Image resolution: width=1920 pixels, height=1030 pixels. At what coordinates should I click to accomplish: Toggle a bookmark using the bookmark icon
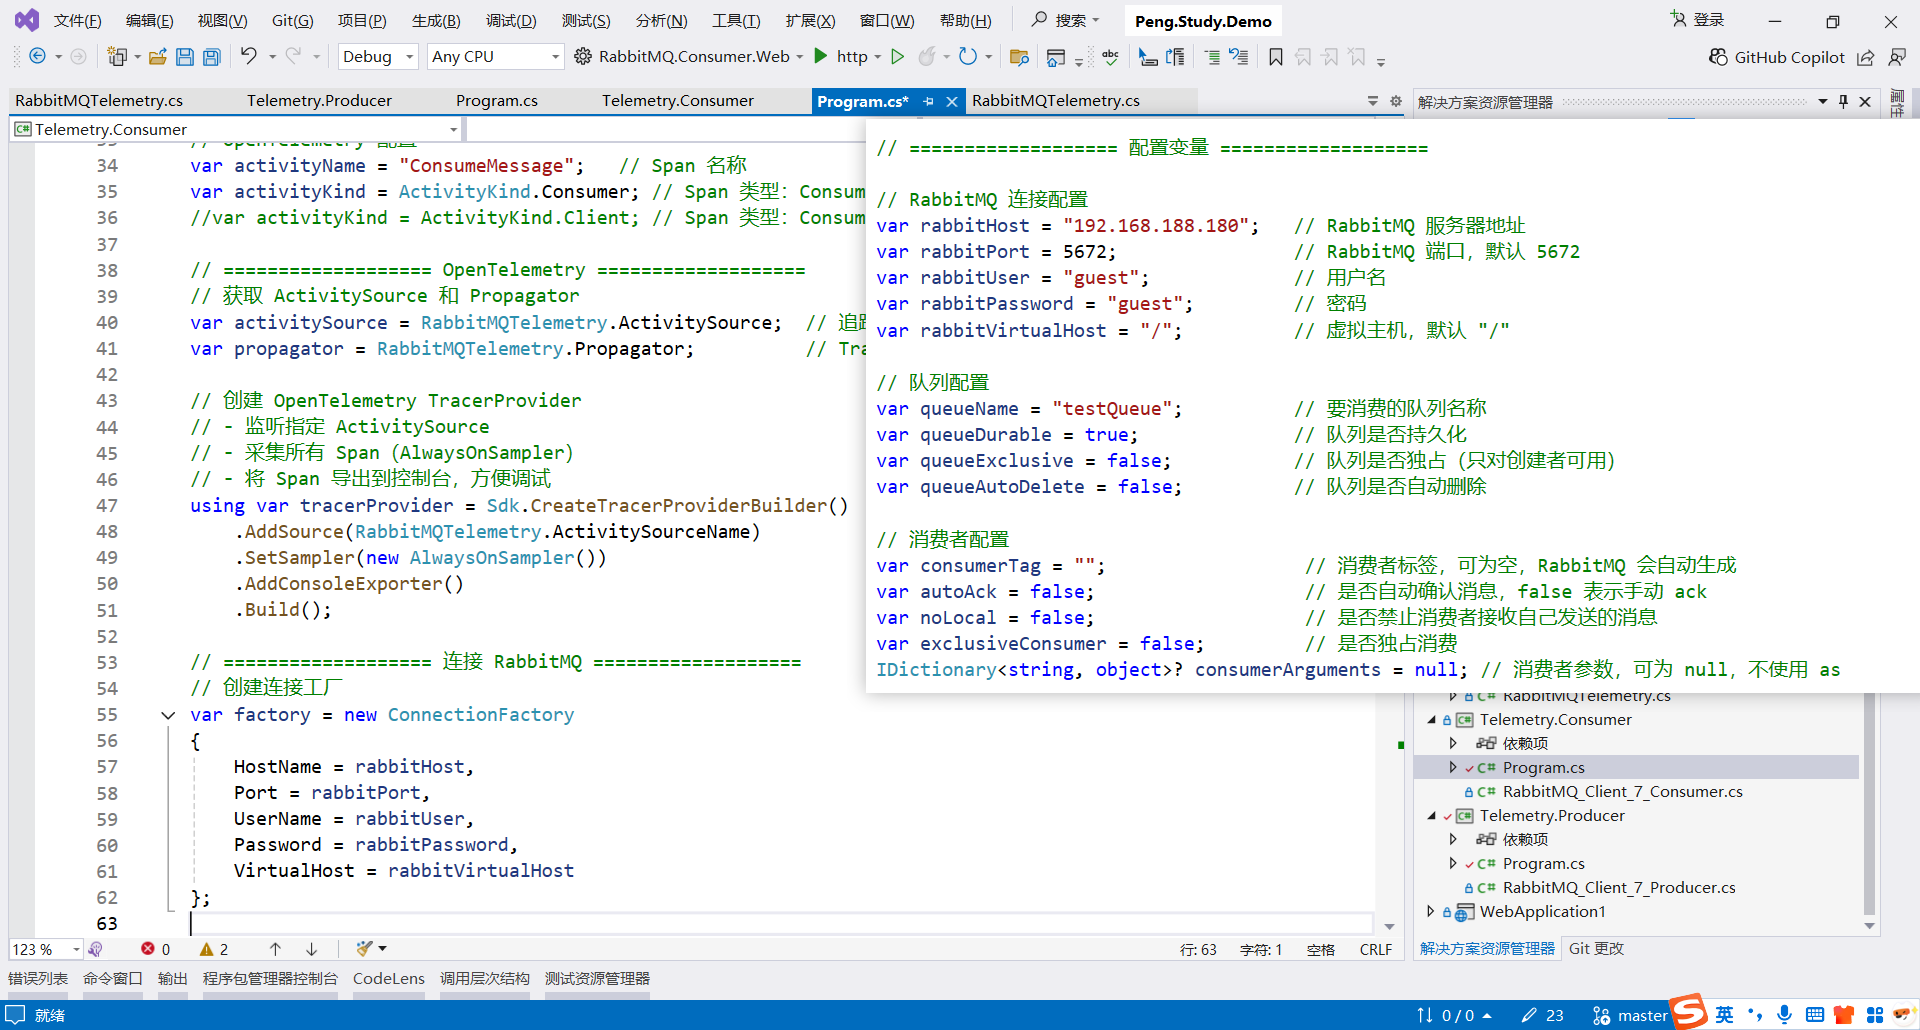coord(1275,57)
